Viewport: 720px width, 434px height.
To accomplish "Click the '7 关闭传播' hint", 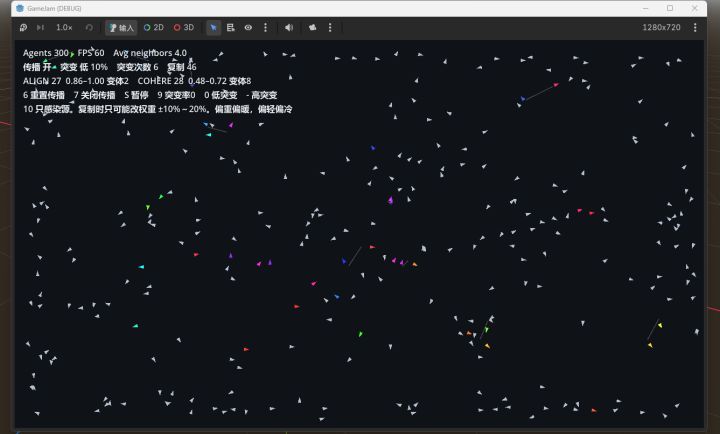I will coord(95,95).
